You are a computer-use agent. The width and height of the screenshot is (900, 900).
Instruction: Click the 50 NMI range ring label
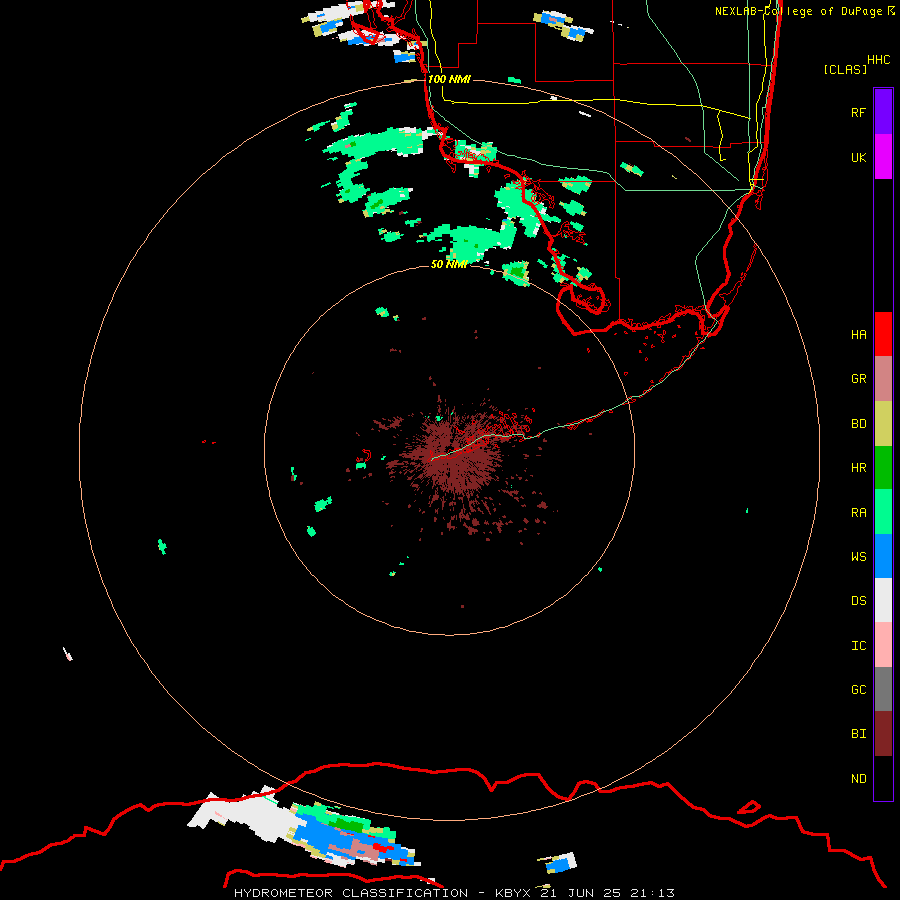(x=449, y=264)
